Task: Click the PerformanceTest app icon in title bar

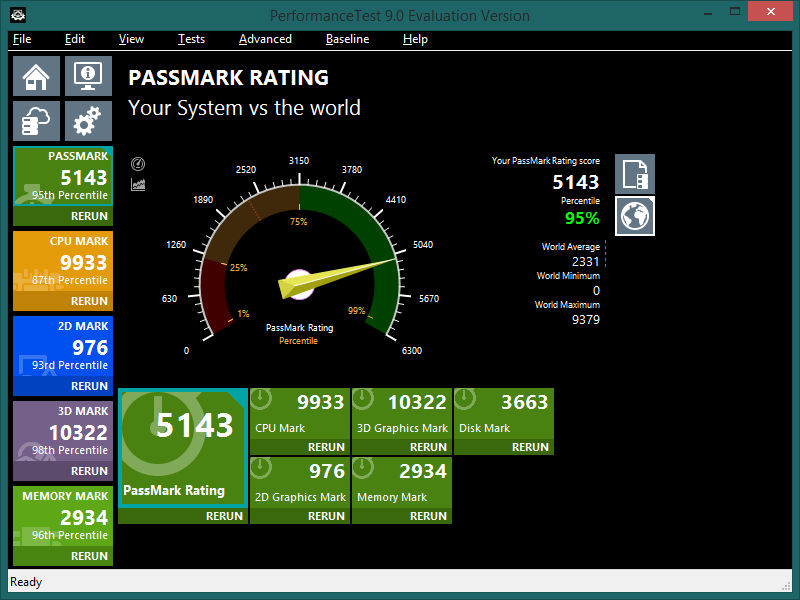Action: coord(18,15)
